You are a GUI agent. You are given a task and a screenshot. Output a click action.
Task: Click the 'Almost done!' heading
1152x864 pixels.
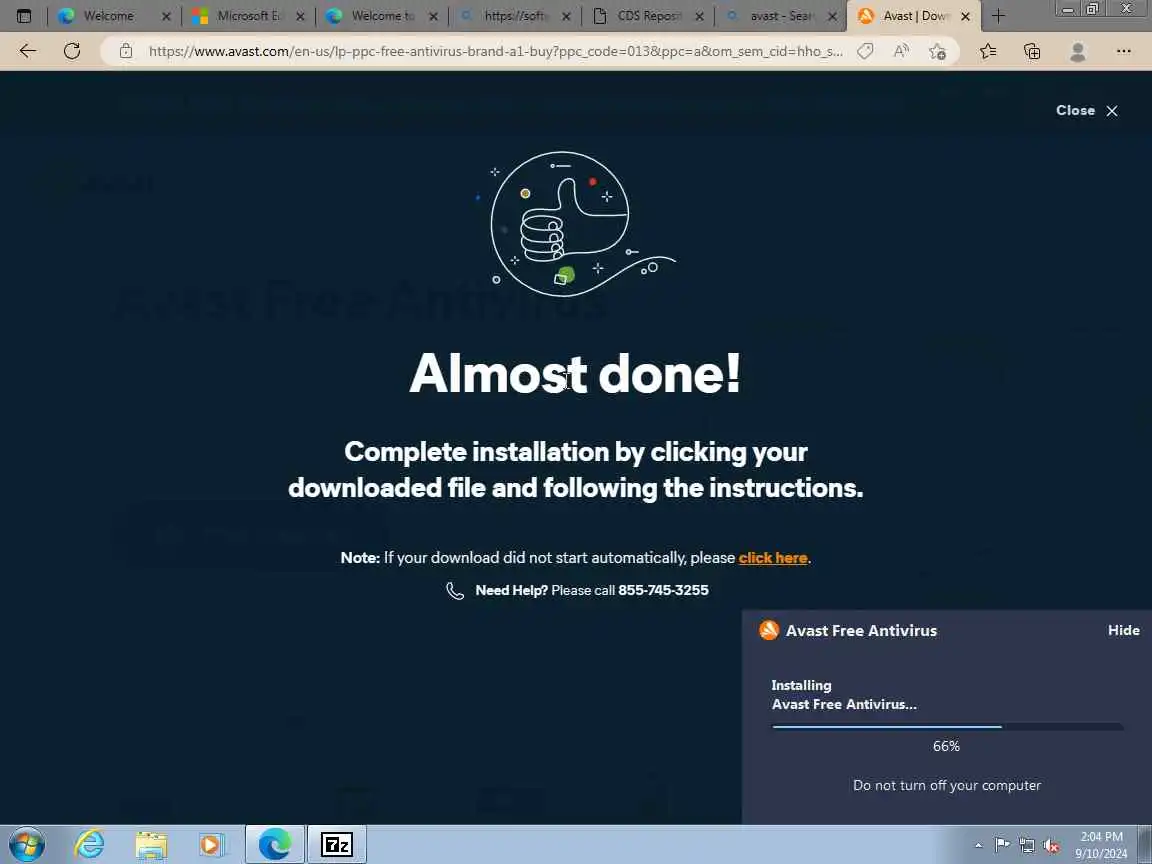575,373
